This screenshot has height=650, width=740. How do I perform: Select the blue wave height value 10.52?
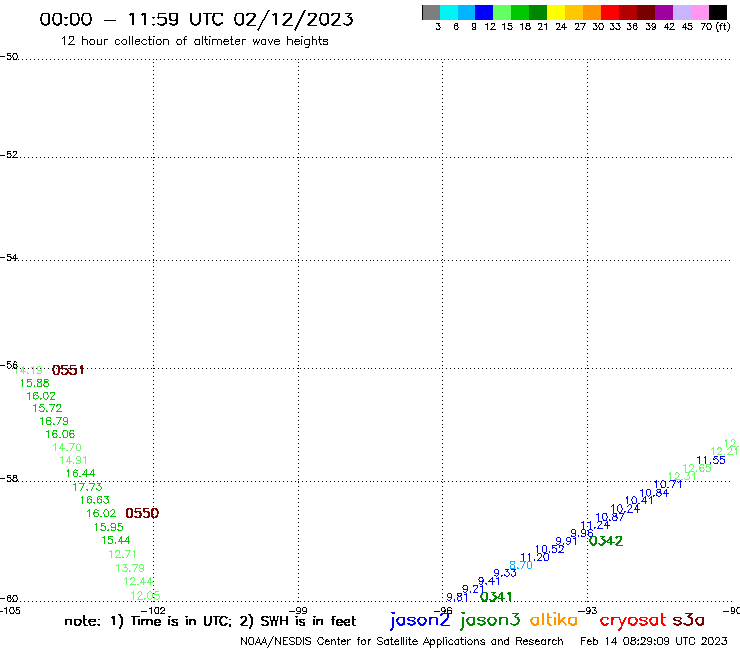[550, 549]
